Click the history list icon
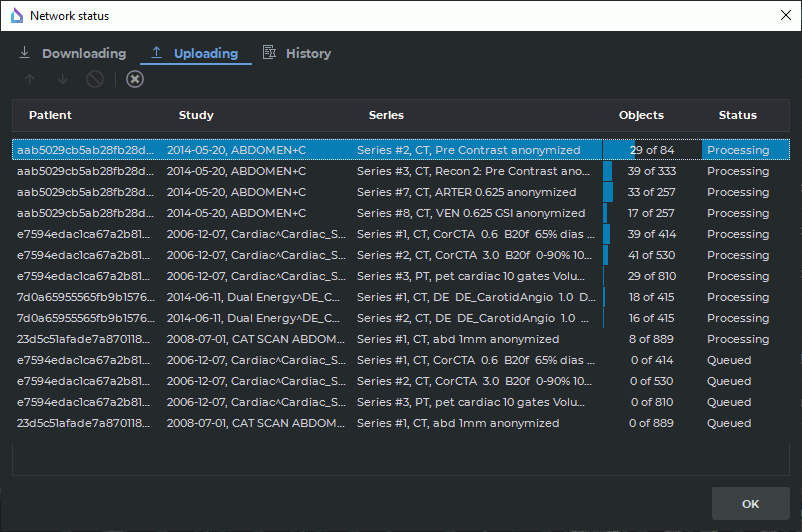 (270, 52)
